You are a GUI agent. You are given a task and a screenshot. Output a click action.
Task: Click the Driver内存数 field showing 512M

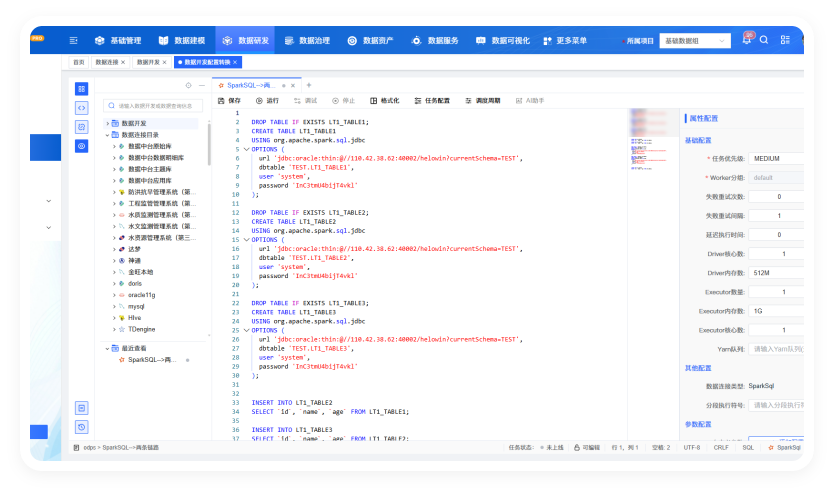(776, 273)
